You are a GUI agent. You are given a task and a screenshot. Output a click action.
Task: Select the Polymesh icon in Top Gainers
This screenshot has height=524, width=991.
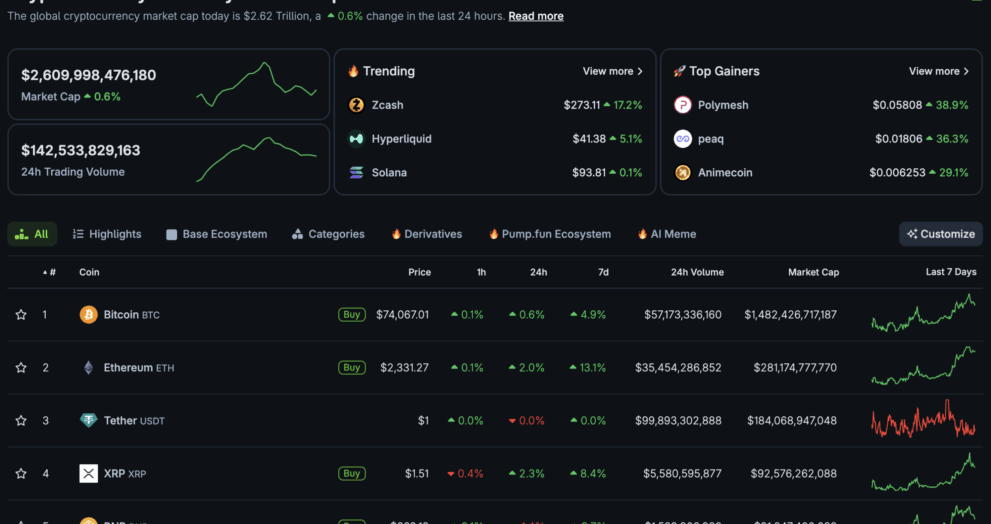(683, 105)
